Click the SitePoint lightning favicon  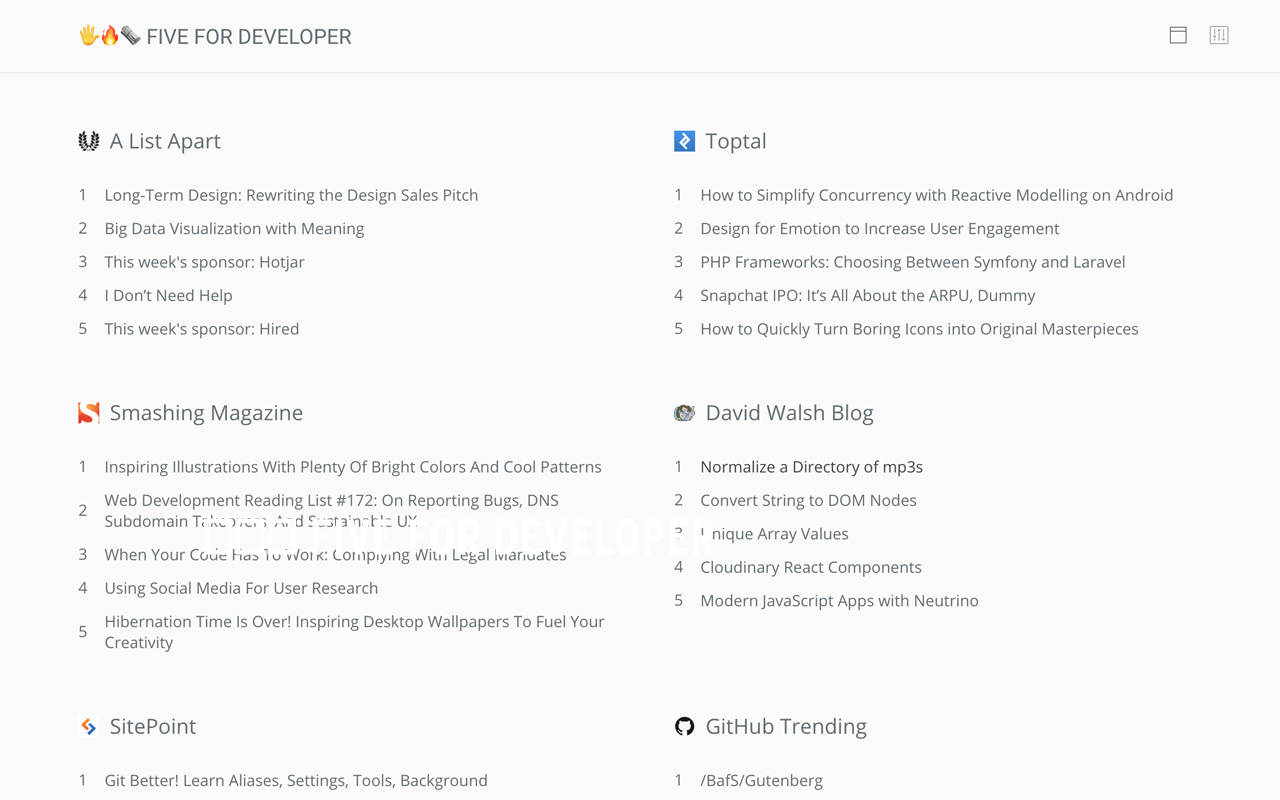(88, 726)
